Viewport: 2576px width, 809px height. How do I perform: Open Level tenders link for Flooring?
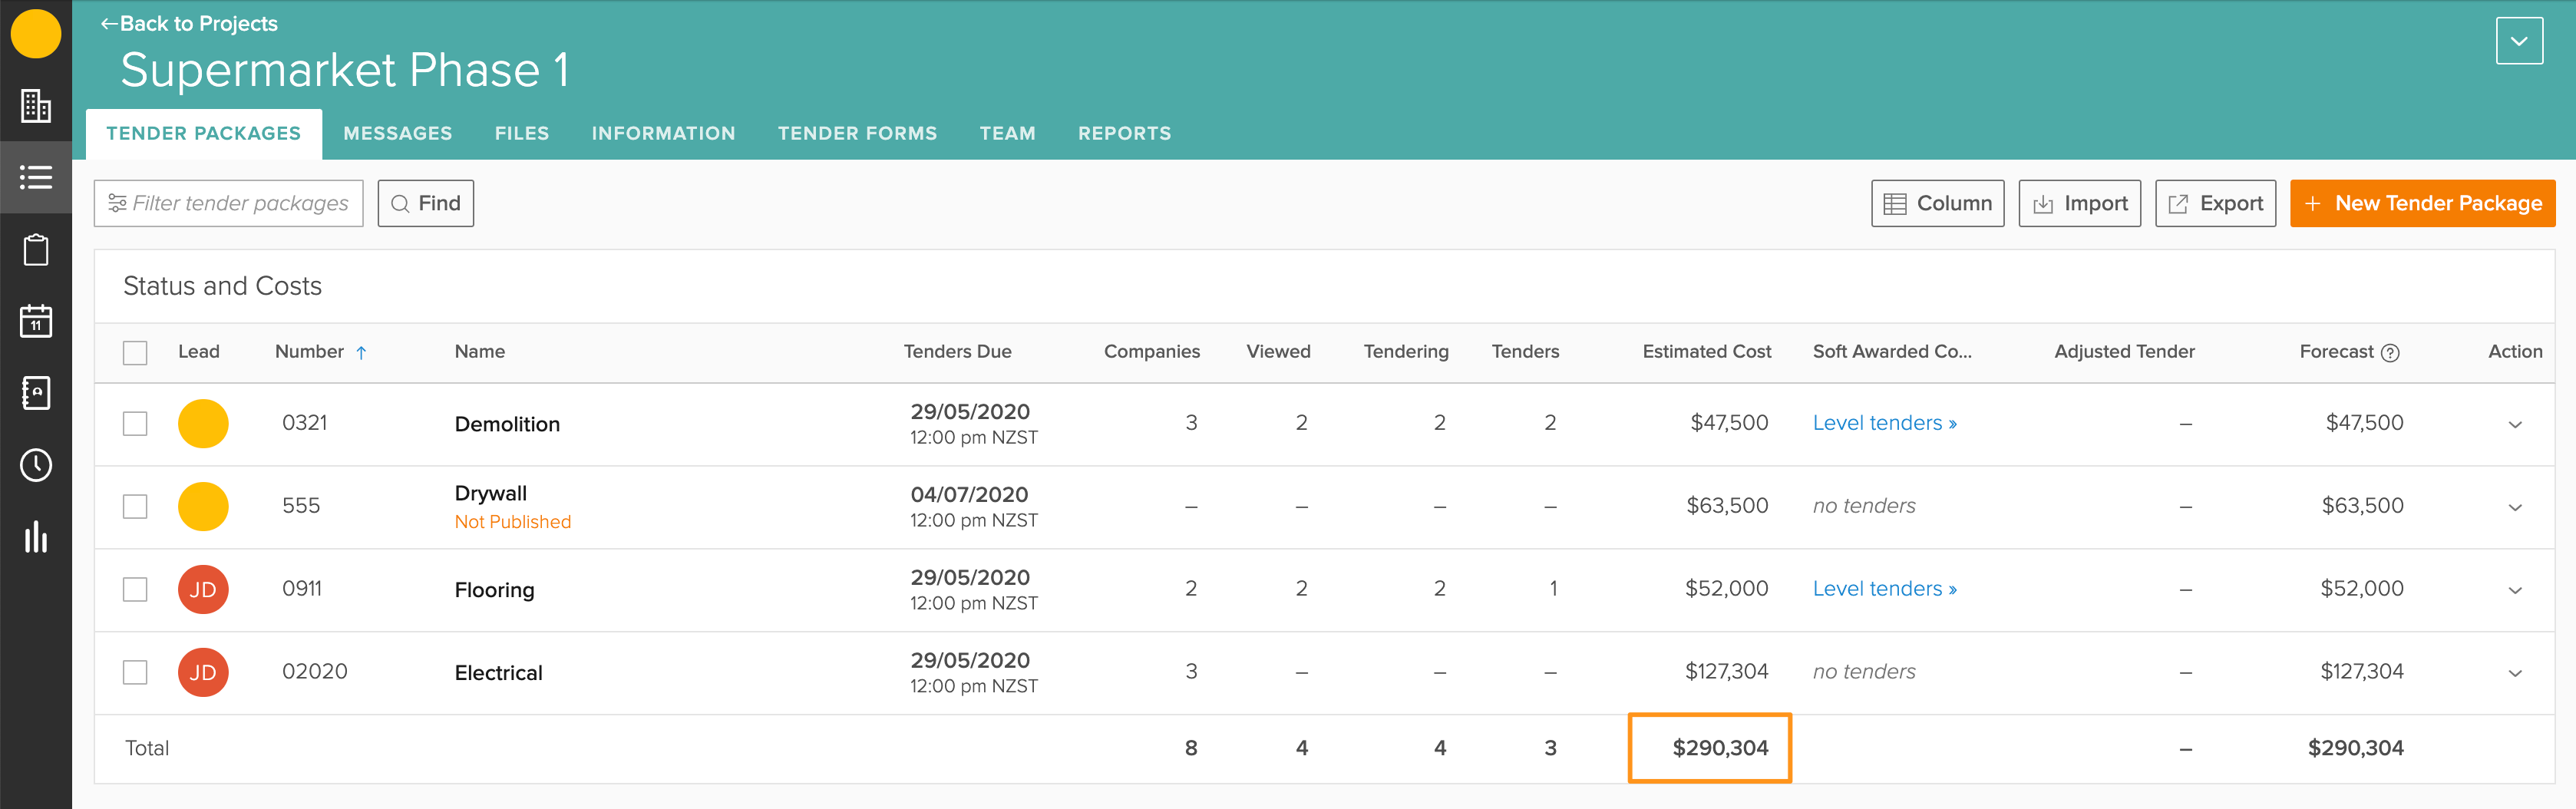click(x=1884, y=589)
